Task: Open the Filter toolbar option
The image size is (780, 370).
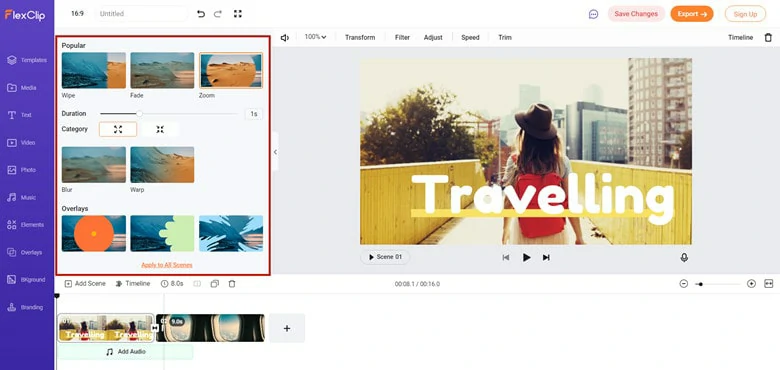Action: 402,38
